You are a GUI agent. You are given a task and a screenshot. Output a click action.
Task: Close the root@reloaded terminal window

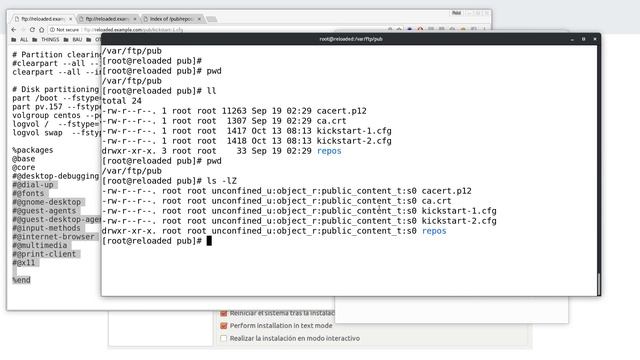pos(595,39)
